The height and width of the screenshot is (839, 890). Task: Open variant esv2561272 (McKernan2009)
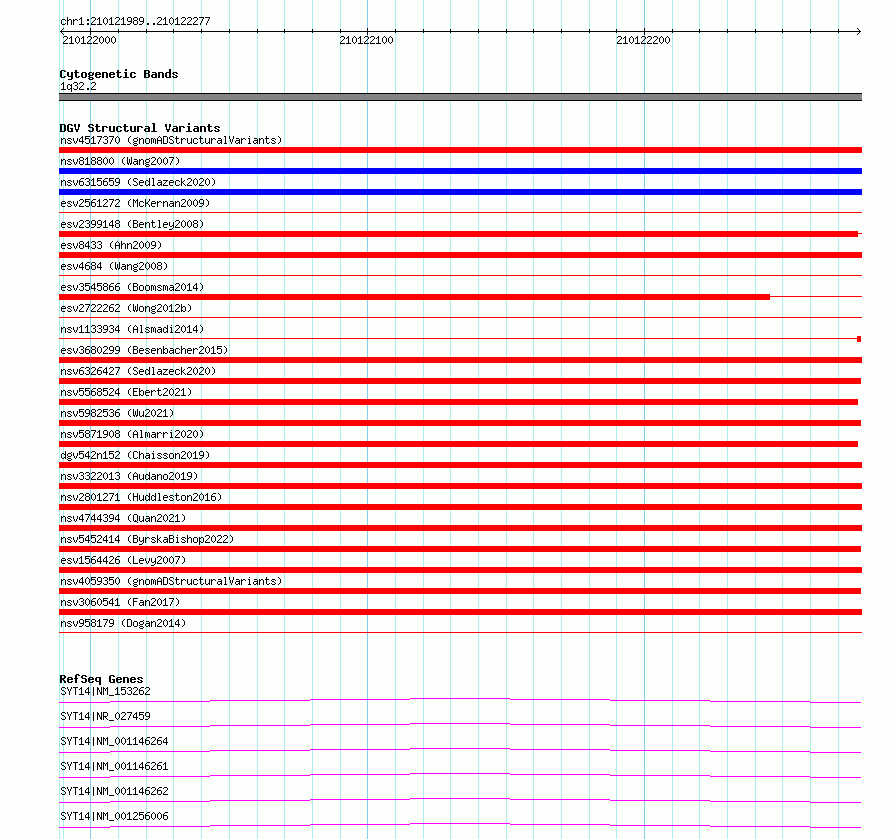tap(135, 203)
